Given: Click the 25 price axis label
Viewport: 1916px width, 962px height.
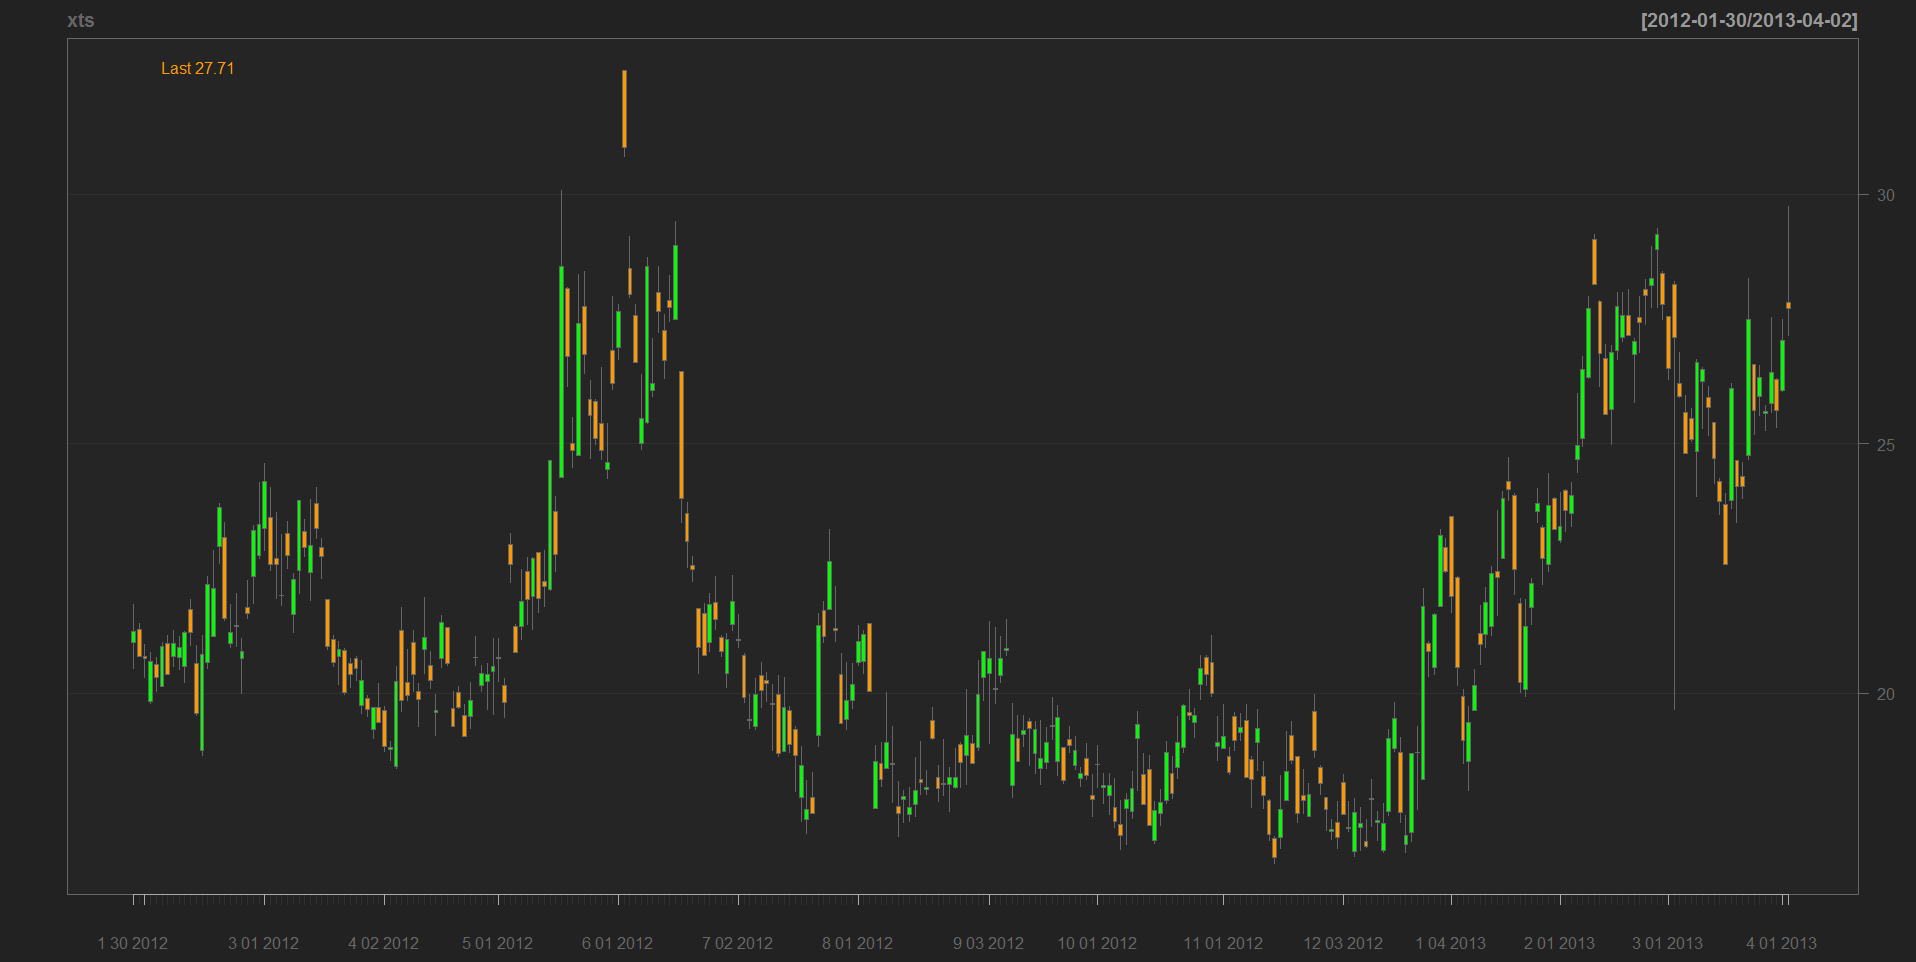Looking at the screenshot, I should coord(1885,444).
